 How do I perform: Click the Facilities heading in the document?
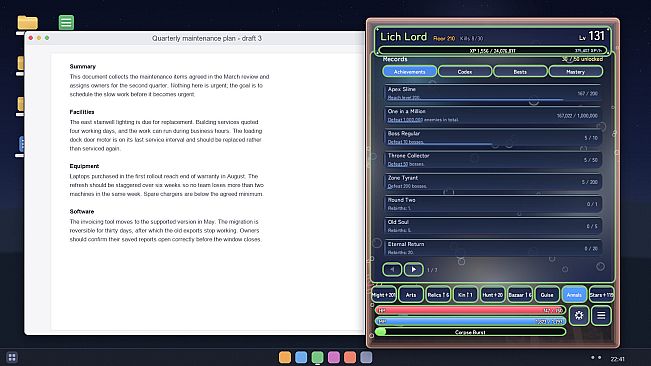pyautogui.click(x=82, y=112)
